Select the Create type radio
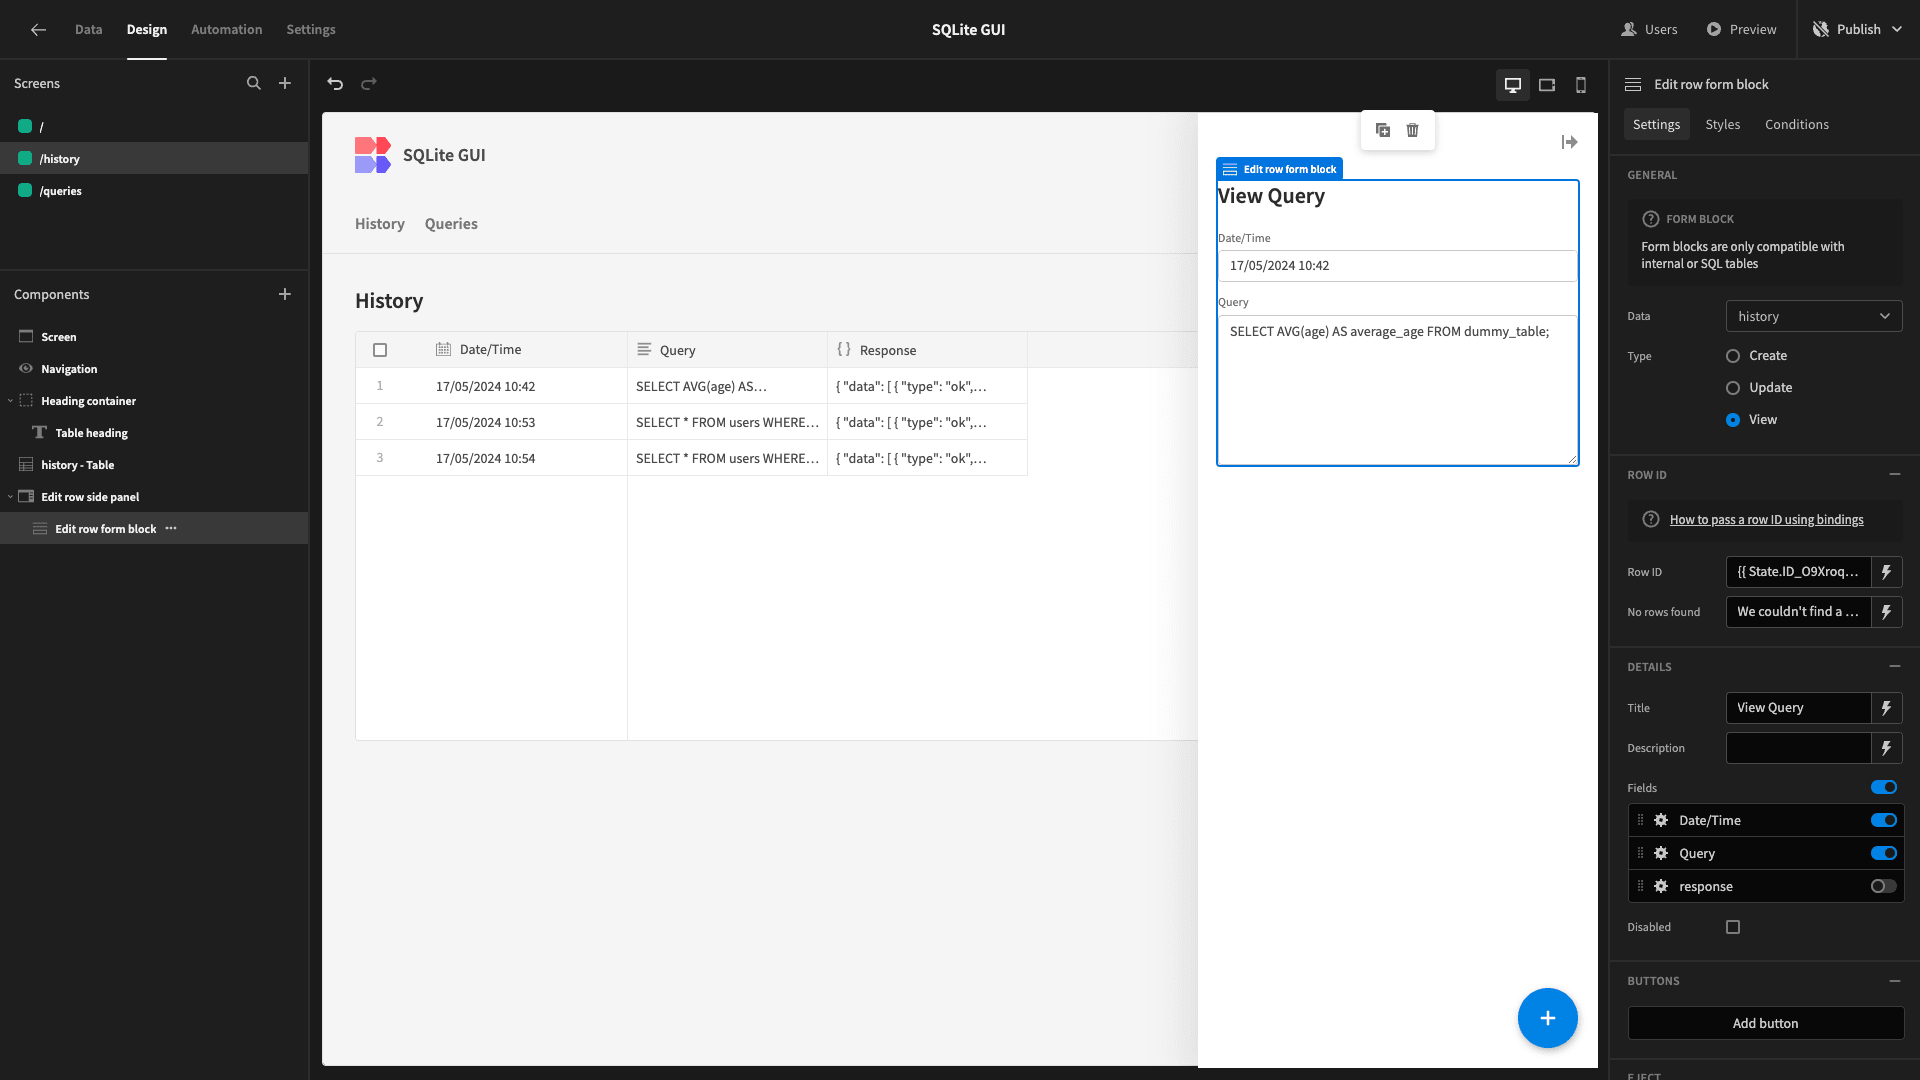Viewport: 1920px width, 1080px height. (1733, 356)
